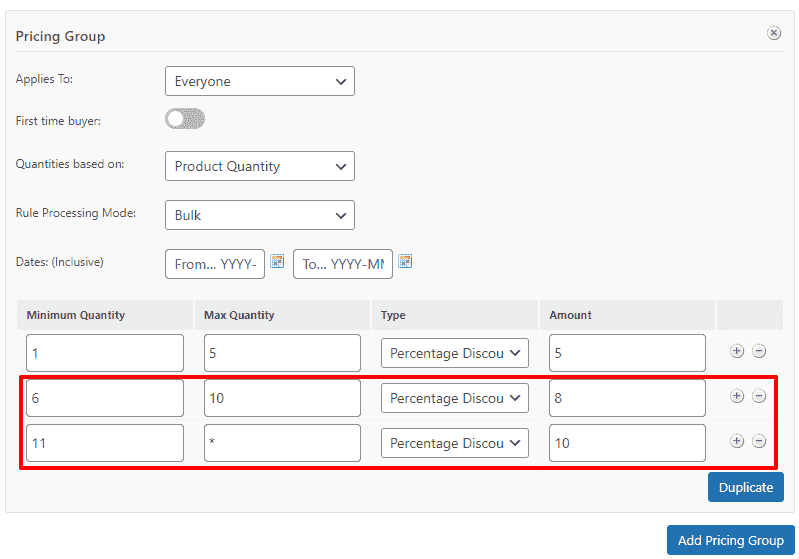
Task: Click the Max Quantity field with asterisk
Action: (282, 443)
